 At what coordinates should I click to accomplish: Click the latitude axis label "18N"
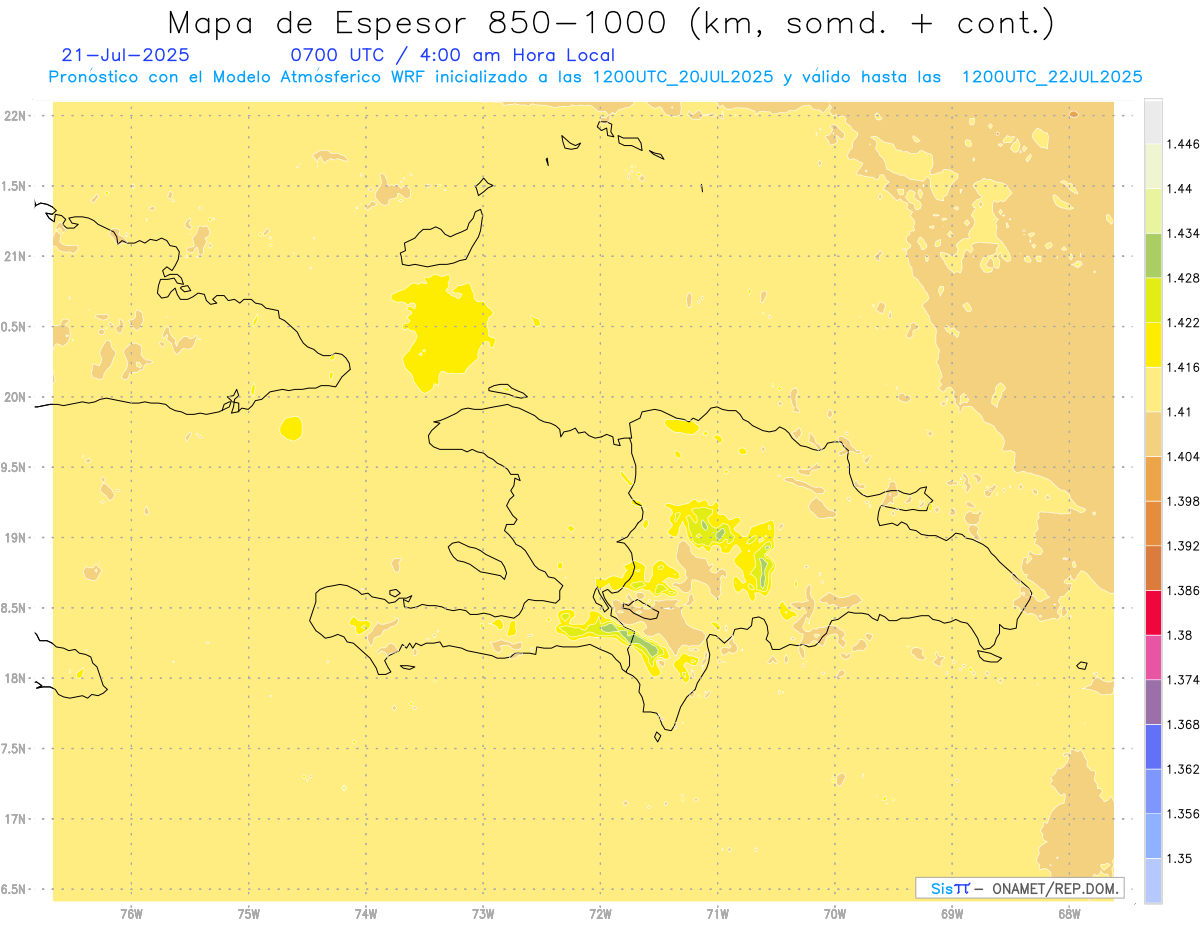(16, 678)
